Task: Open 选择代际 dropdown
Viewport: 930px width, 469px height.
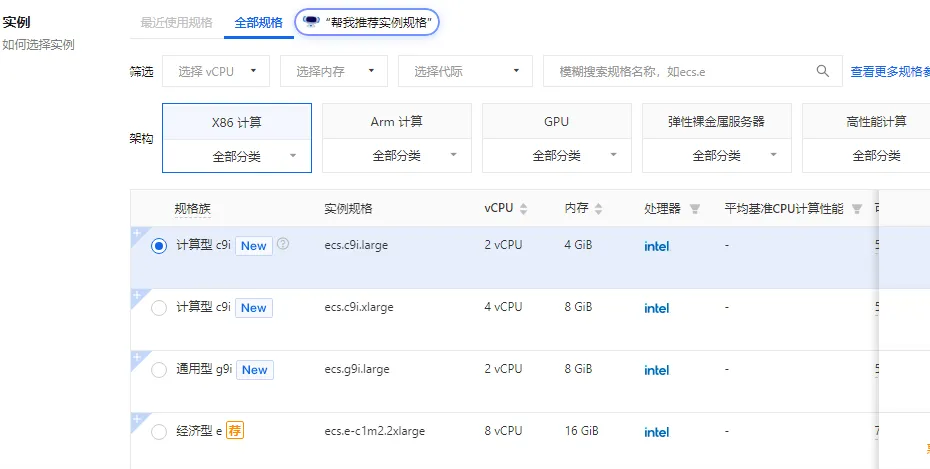Action: 465,71
